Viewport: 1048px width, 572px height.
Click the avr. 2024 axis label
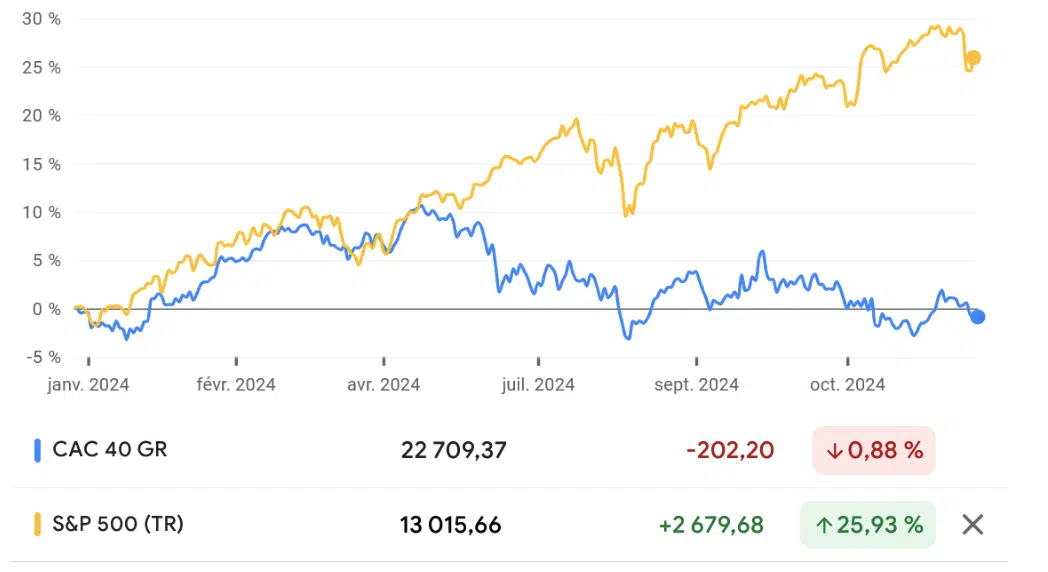pos(385,385)
